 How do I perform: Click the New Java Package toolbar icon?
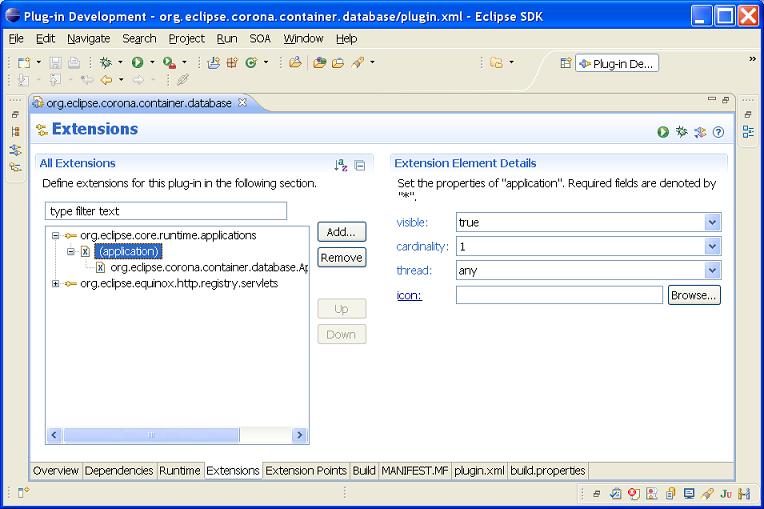232,62
